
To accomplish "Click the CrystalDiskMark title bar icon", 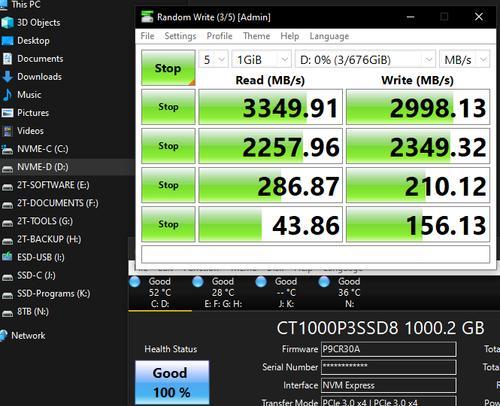I will pos(147,17).
